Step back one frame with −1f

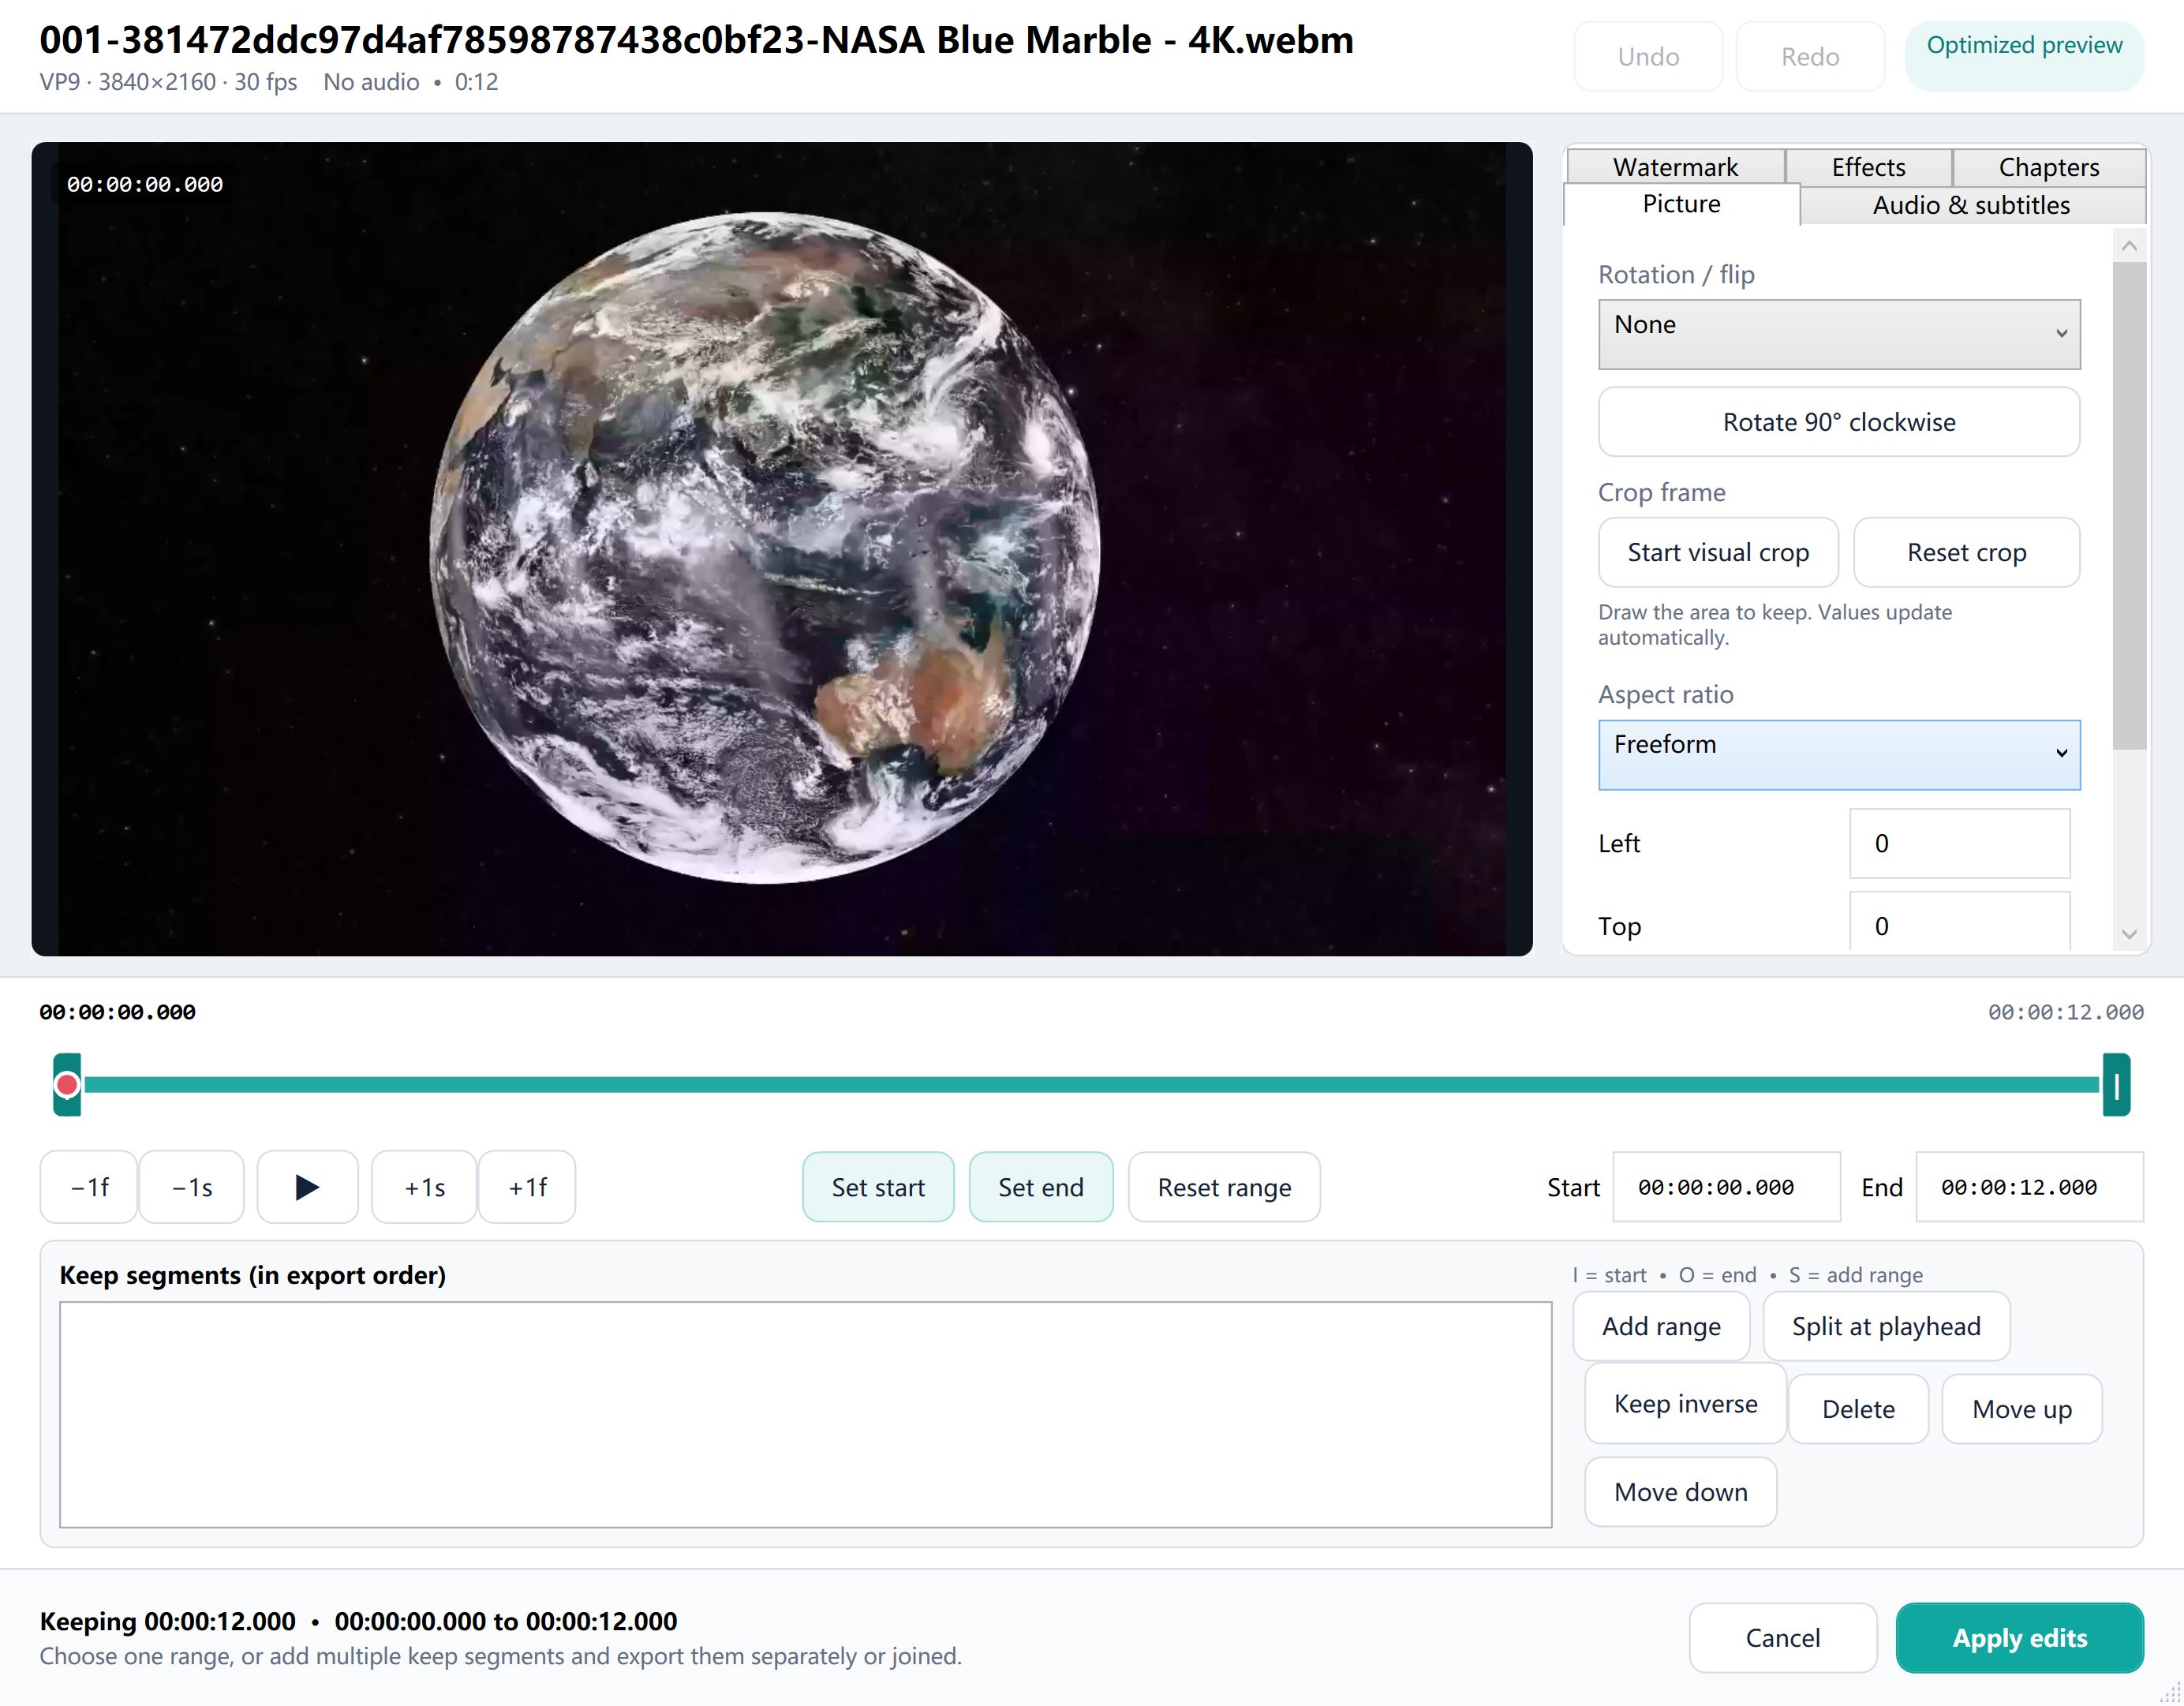[89, 1187]
